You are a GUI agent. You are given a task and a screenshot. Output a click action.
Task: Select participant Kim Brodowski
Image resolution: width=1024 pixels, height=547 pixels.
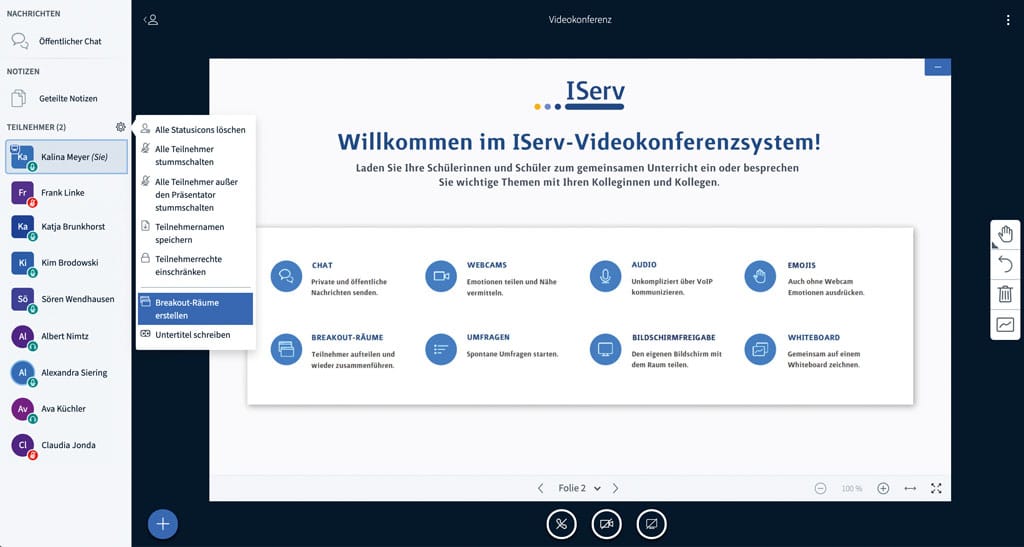[x=67, y=263]
